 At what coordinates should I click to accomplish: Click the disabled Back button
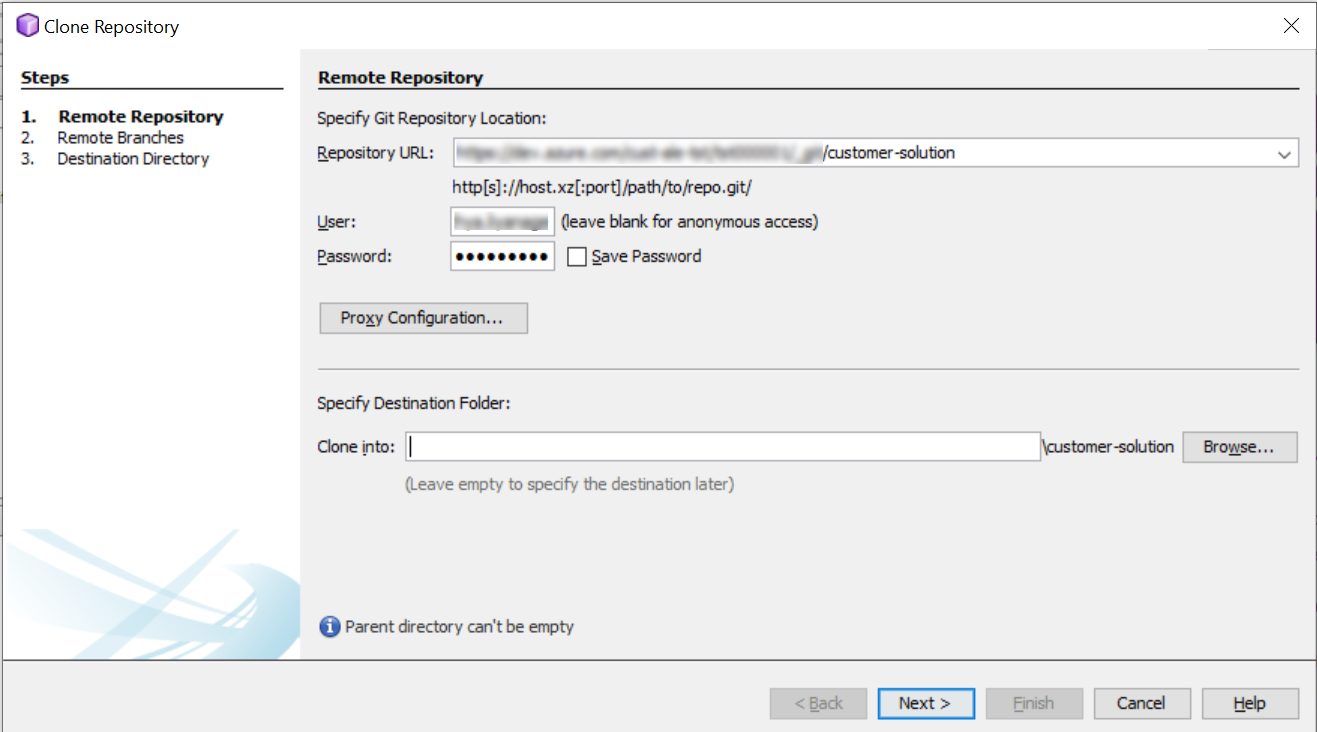(818, 703)
